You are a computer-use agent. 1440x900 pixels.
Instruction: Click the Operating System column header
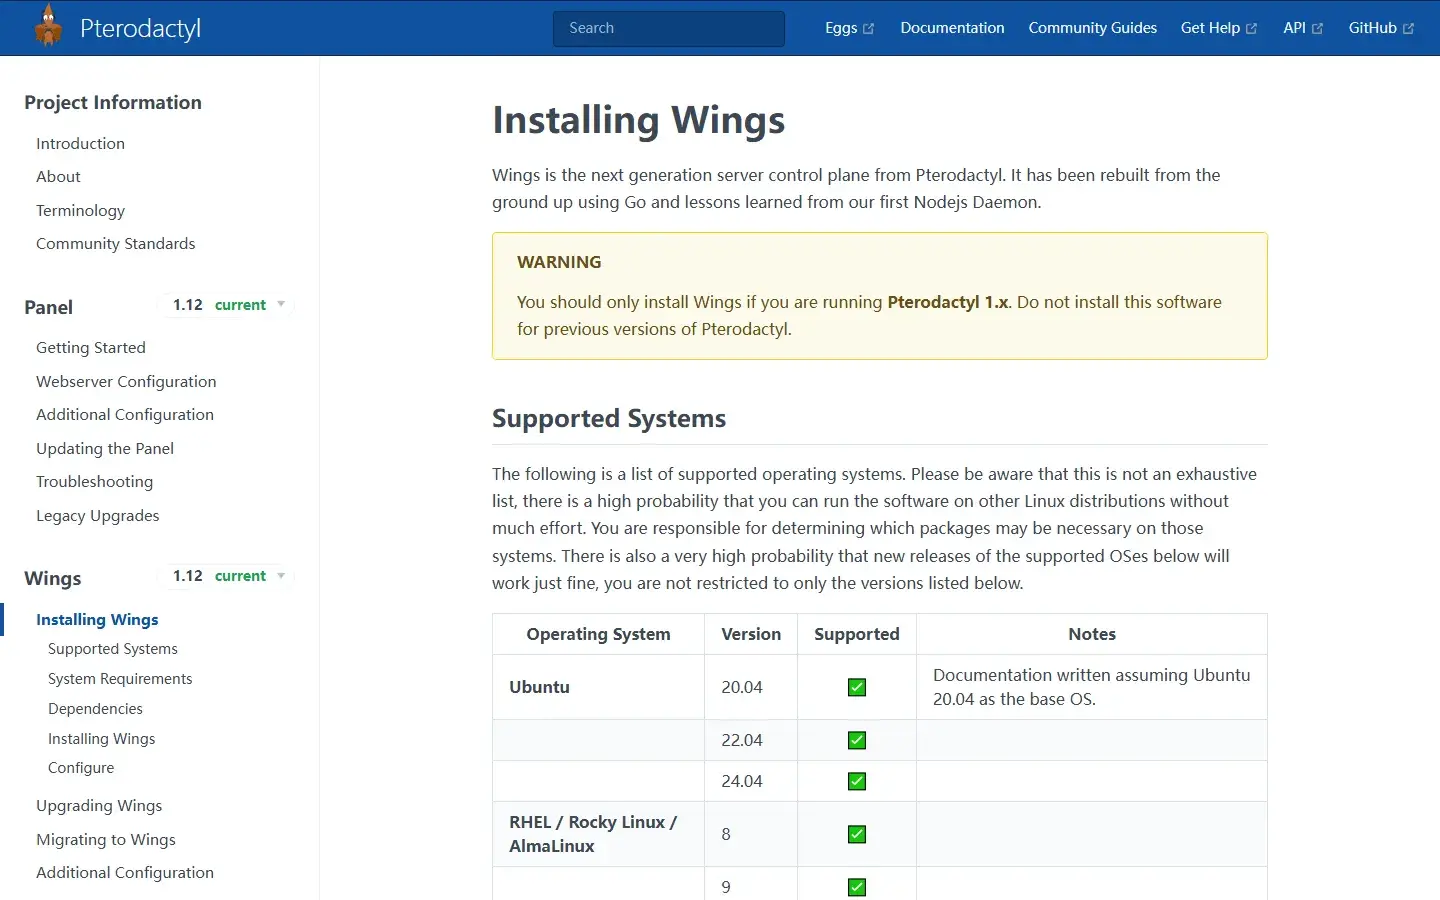[598, 634]
